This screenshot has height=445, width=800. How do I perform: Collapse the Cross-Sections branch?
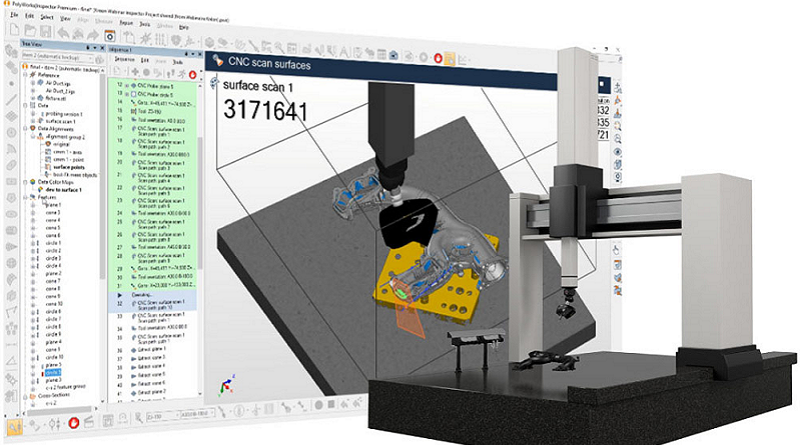click(x=25, y=396)
